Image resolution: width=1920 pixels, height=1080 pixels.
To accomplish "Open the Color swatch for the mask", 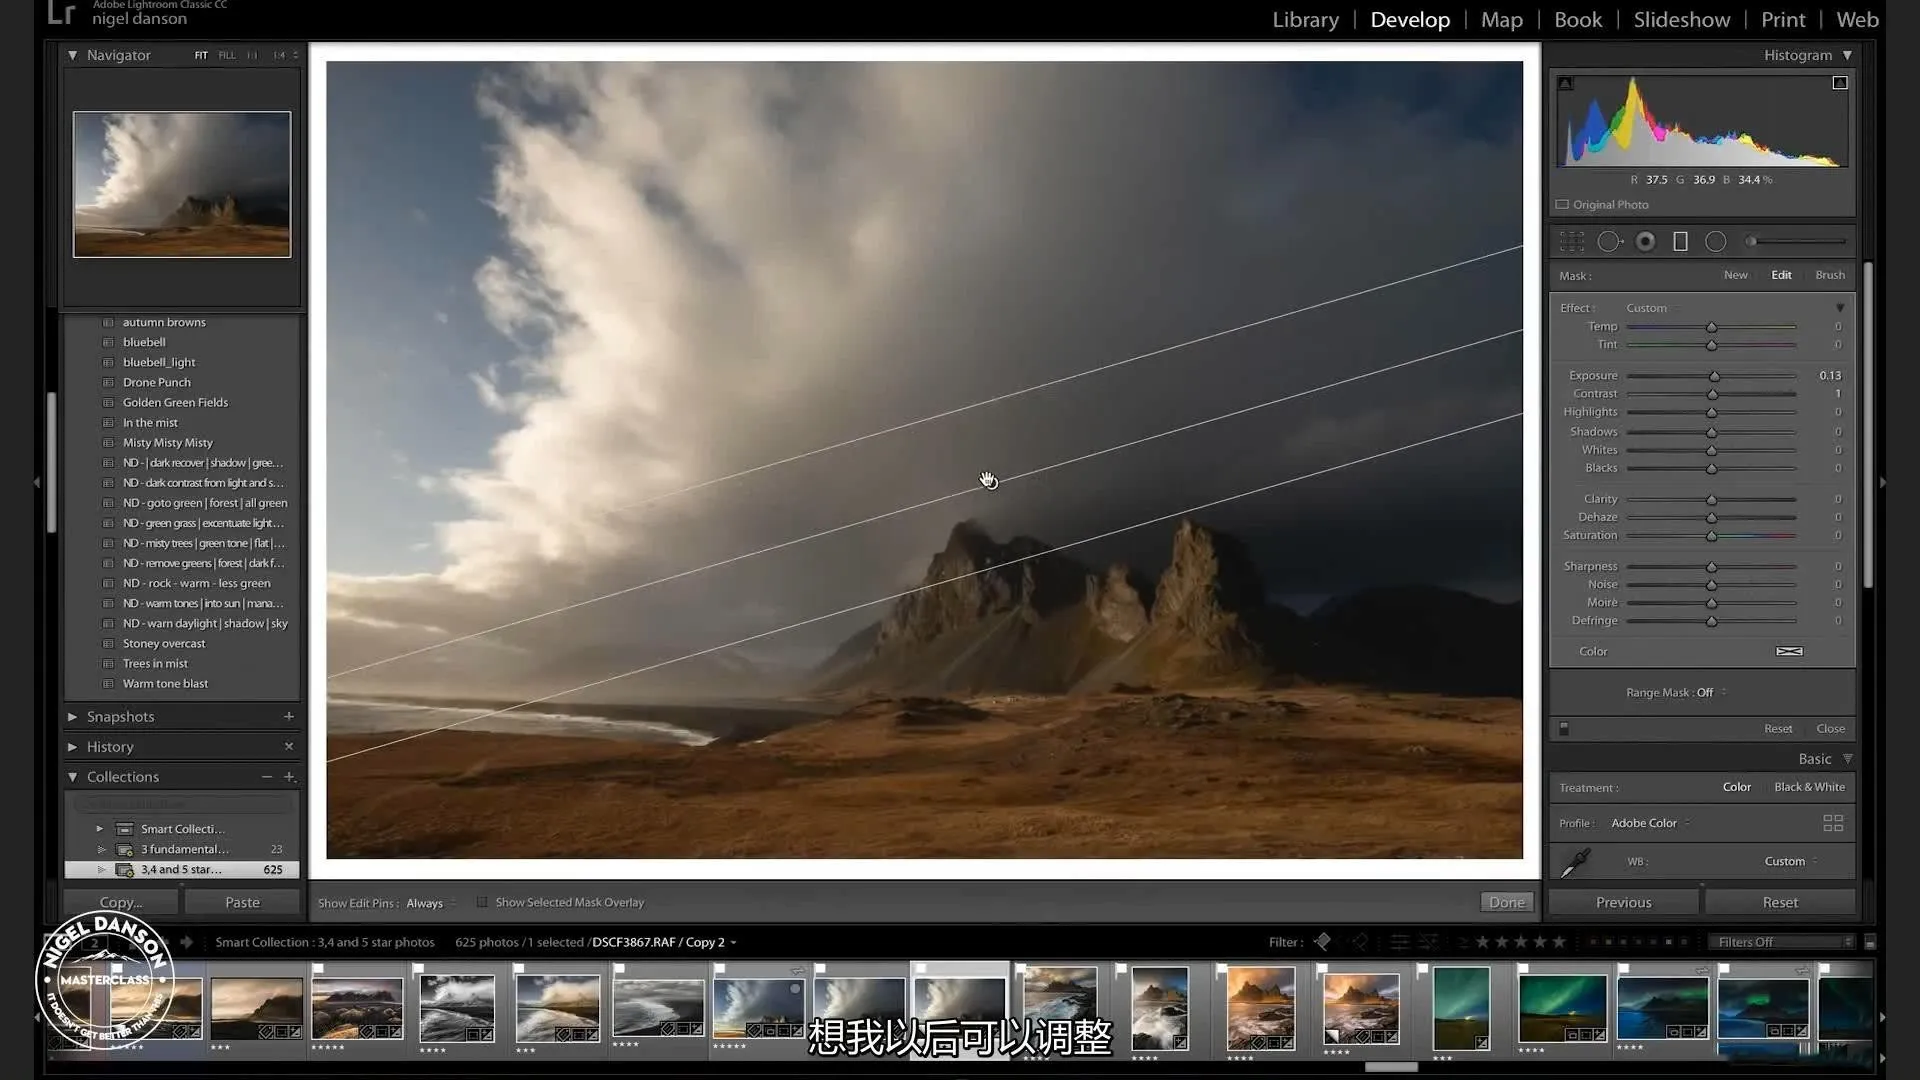I will (1789, 651).
